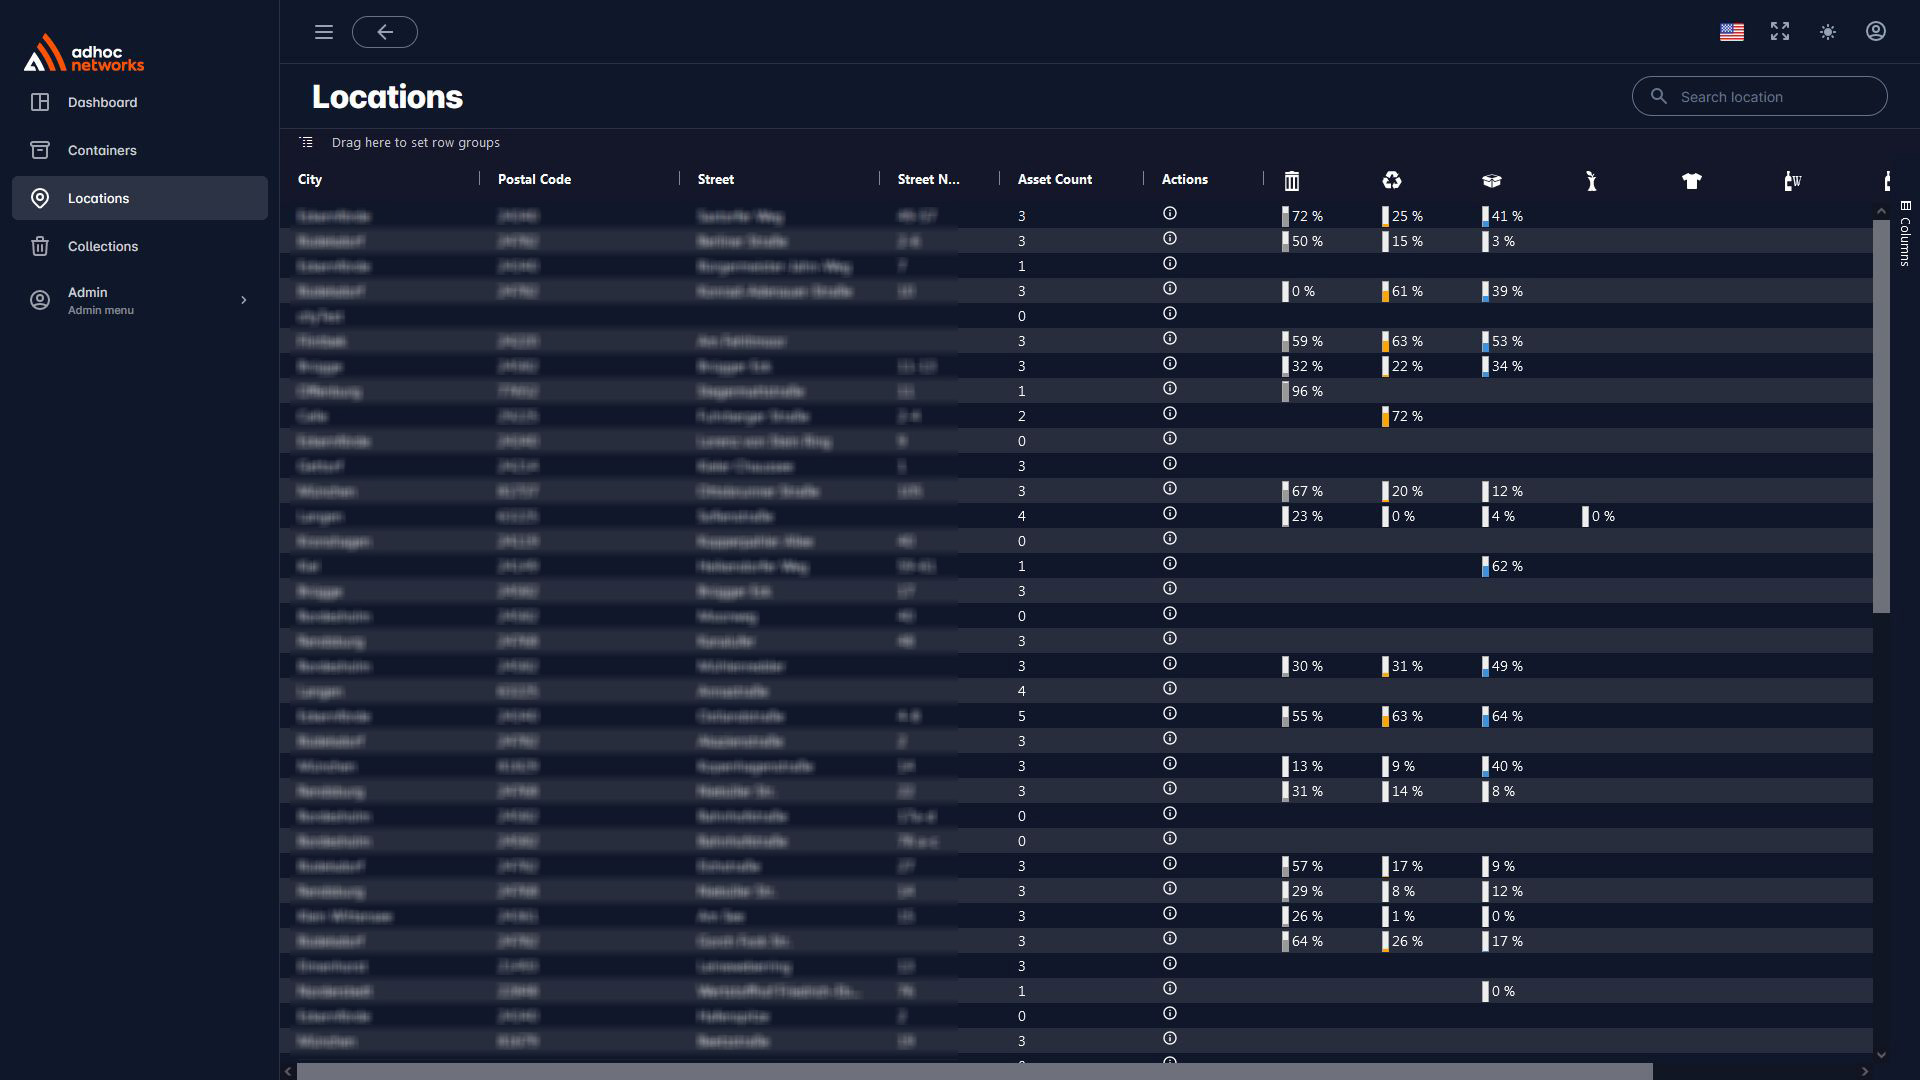Screen dimensions: 1920x1080
Task: Click the paper box column header icon
Action: coord(1492,181)
